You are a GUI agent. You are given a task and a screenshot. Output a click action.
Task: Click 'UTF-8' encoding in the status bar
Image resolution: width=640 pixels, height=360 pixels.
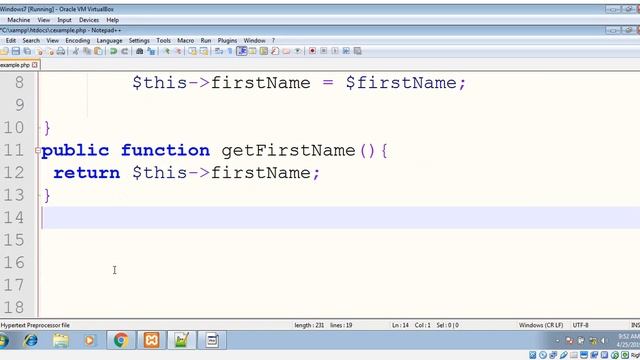pos(580,325)
